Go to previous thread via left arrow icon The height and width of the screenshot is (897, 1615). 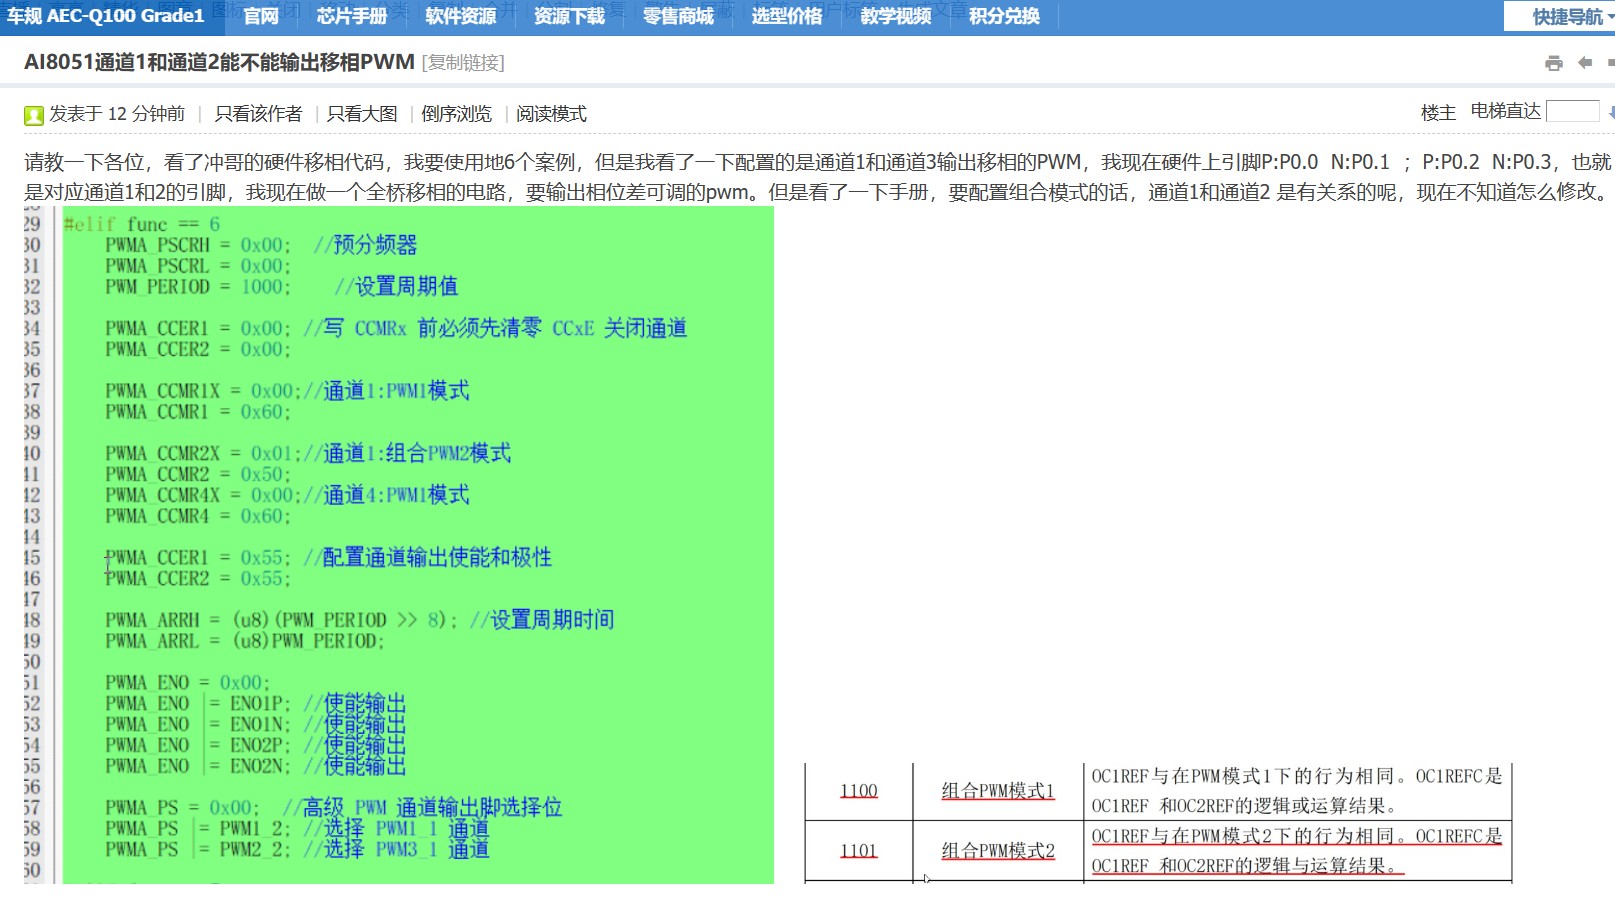tap(1585, 63)
